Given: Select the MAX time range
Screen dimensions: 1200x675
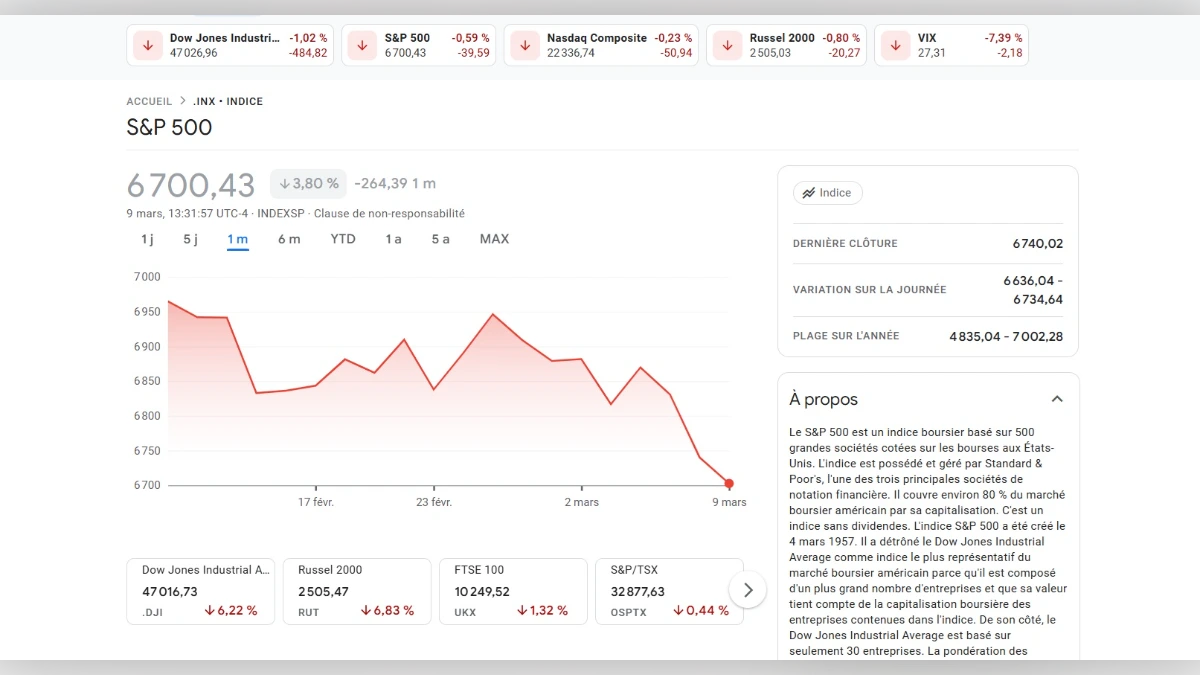Looking at the screenshot, I should point(494,239).
